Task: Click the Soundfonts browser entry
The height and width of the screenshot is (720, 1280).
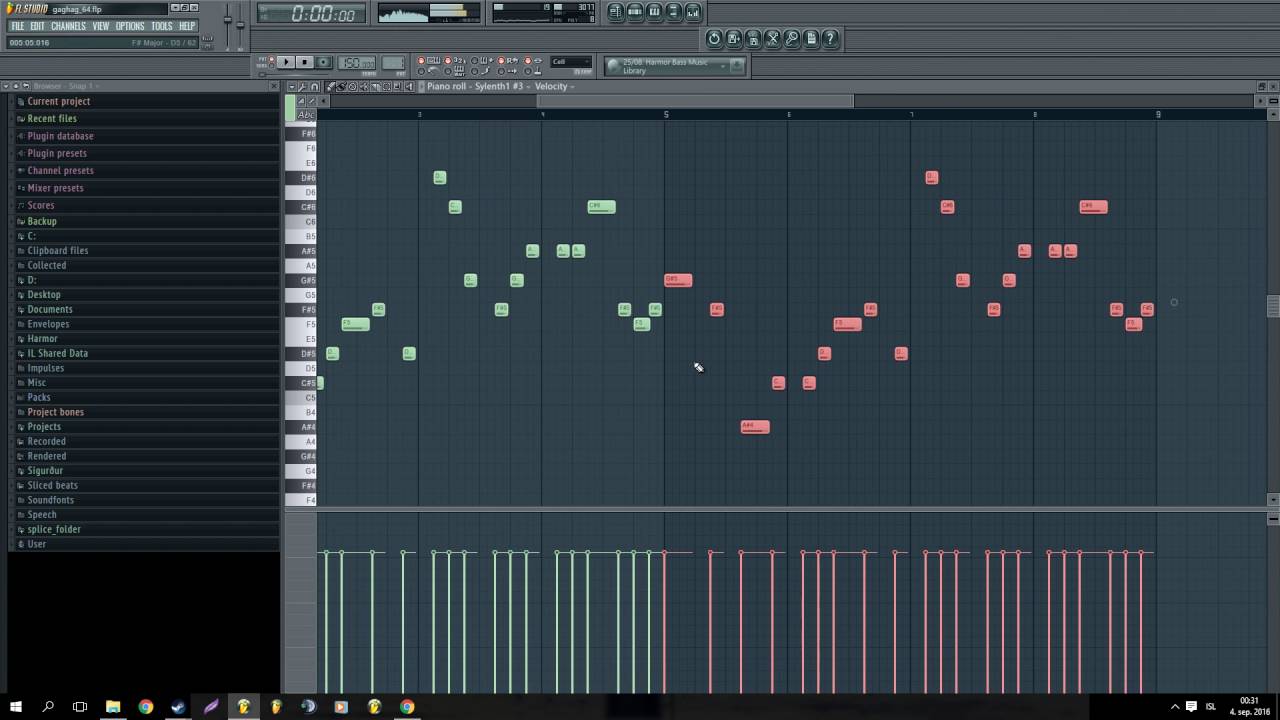Action: [51, 500]
